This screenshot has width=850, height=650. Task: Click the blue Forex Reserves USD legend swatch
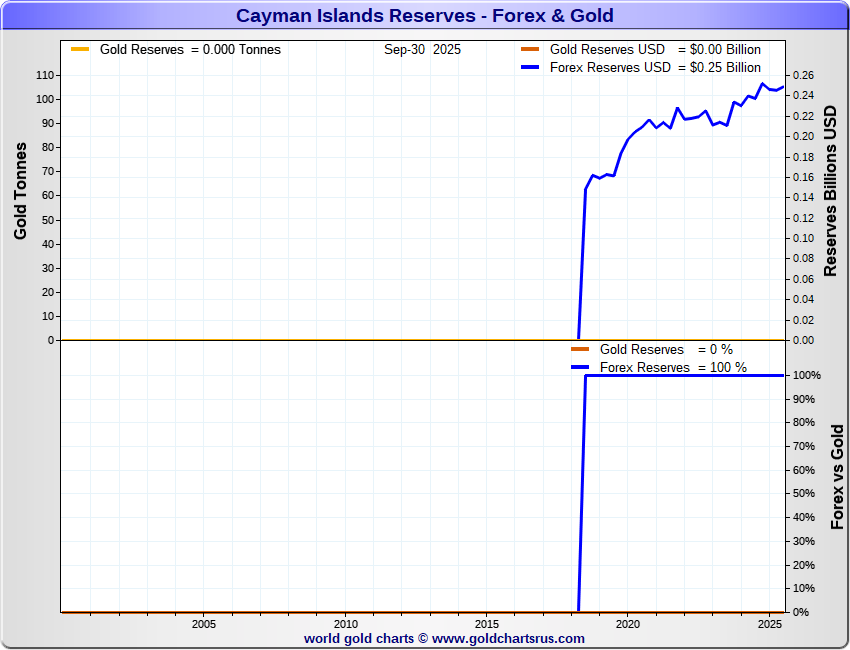point(530,67)
